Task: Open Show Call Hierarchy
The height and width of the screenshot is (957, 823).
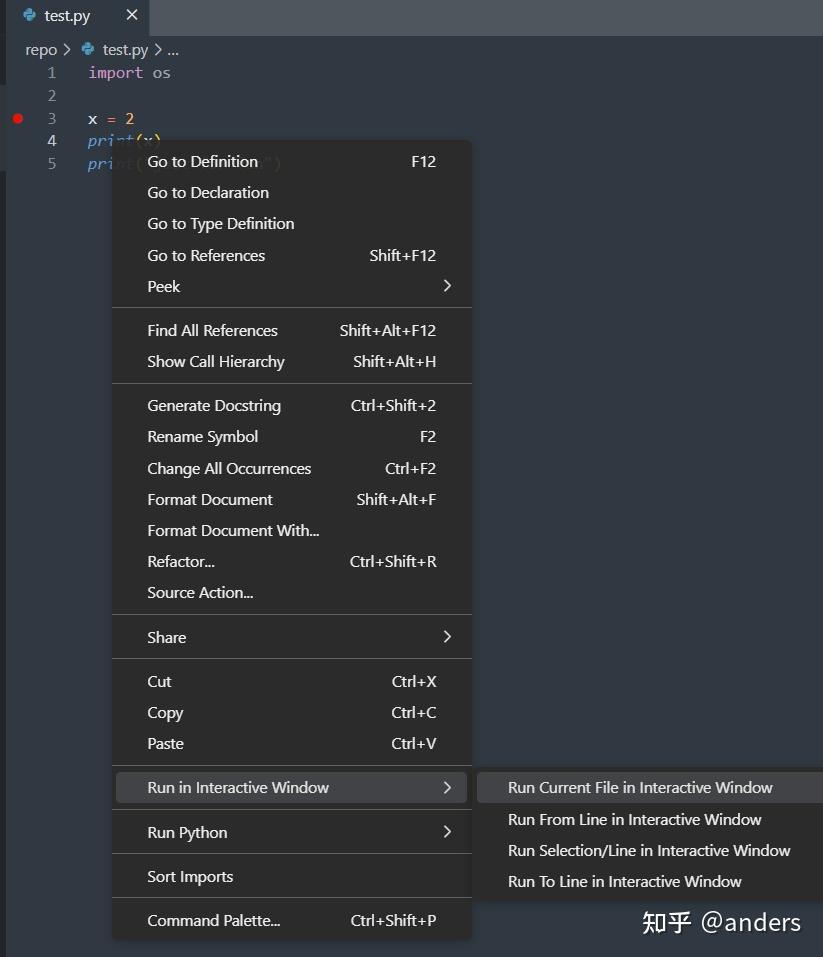Action: click(x=216, y=361)
